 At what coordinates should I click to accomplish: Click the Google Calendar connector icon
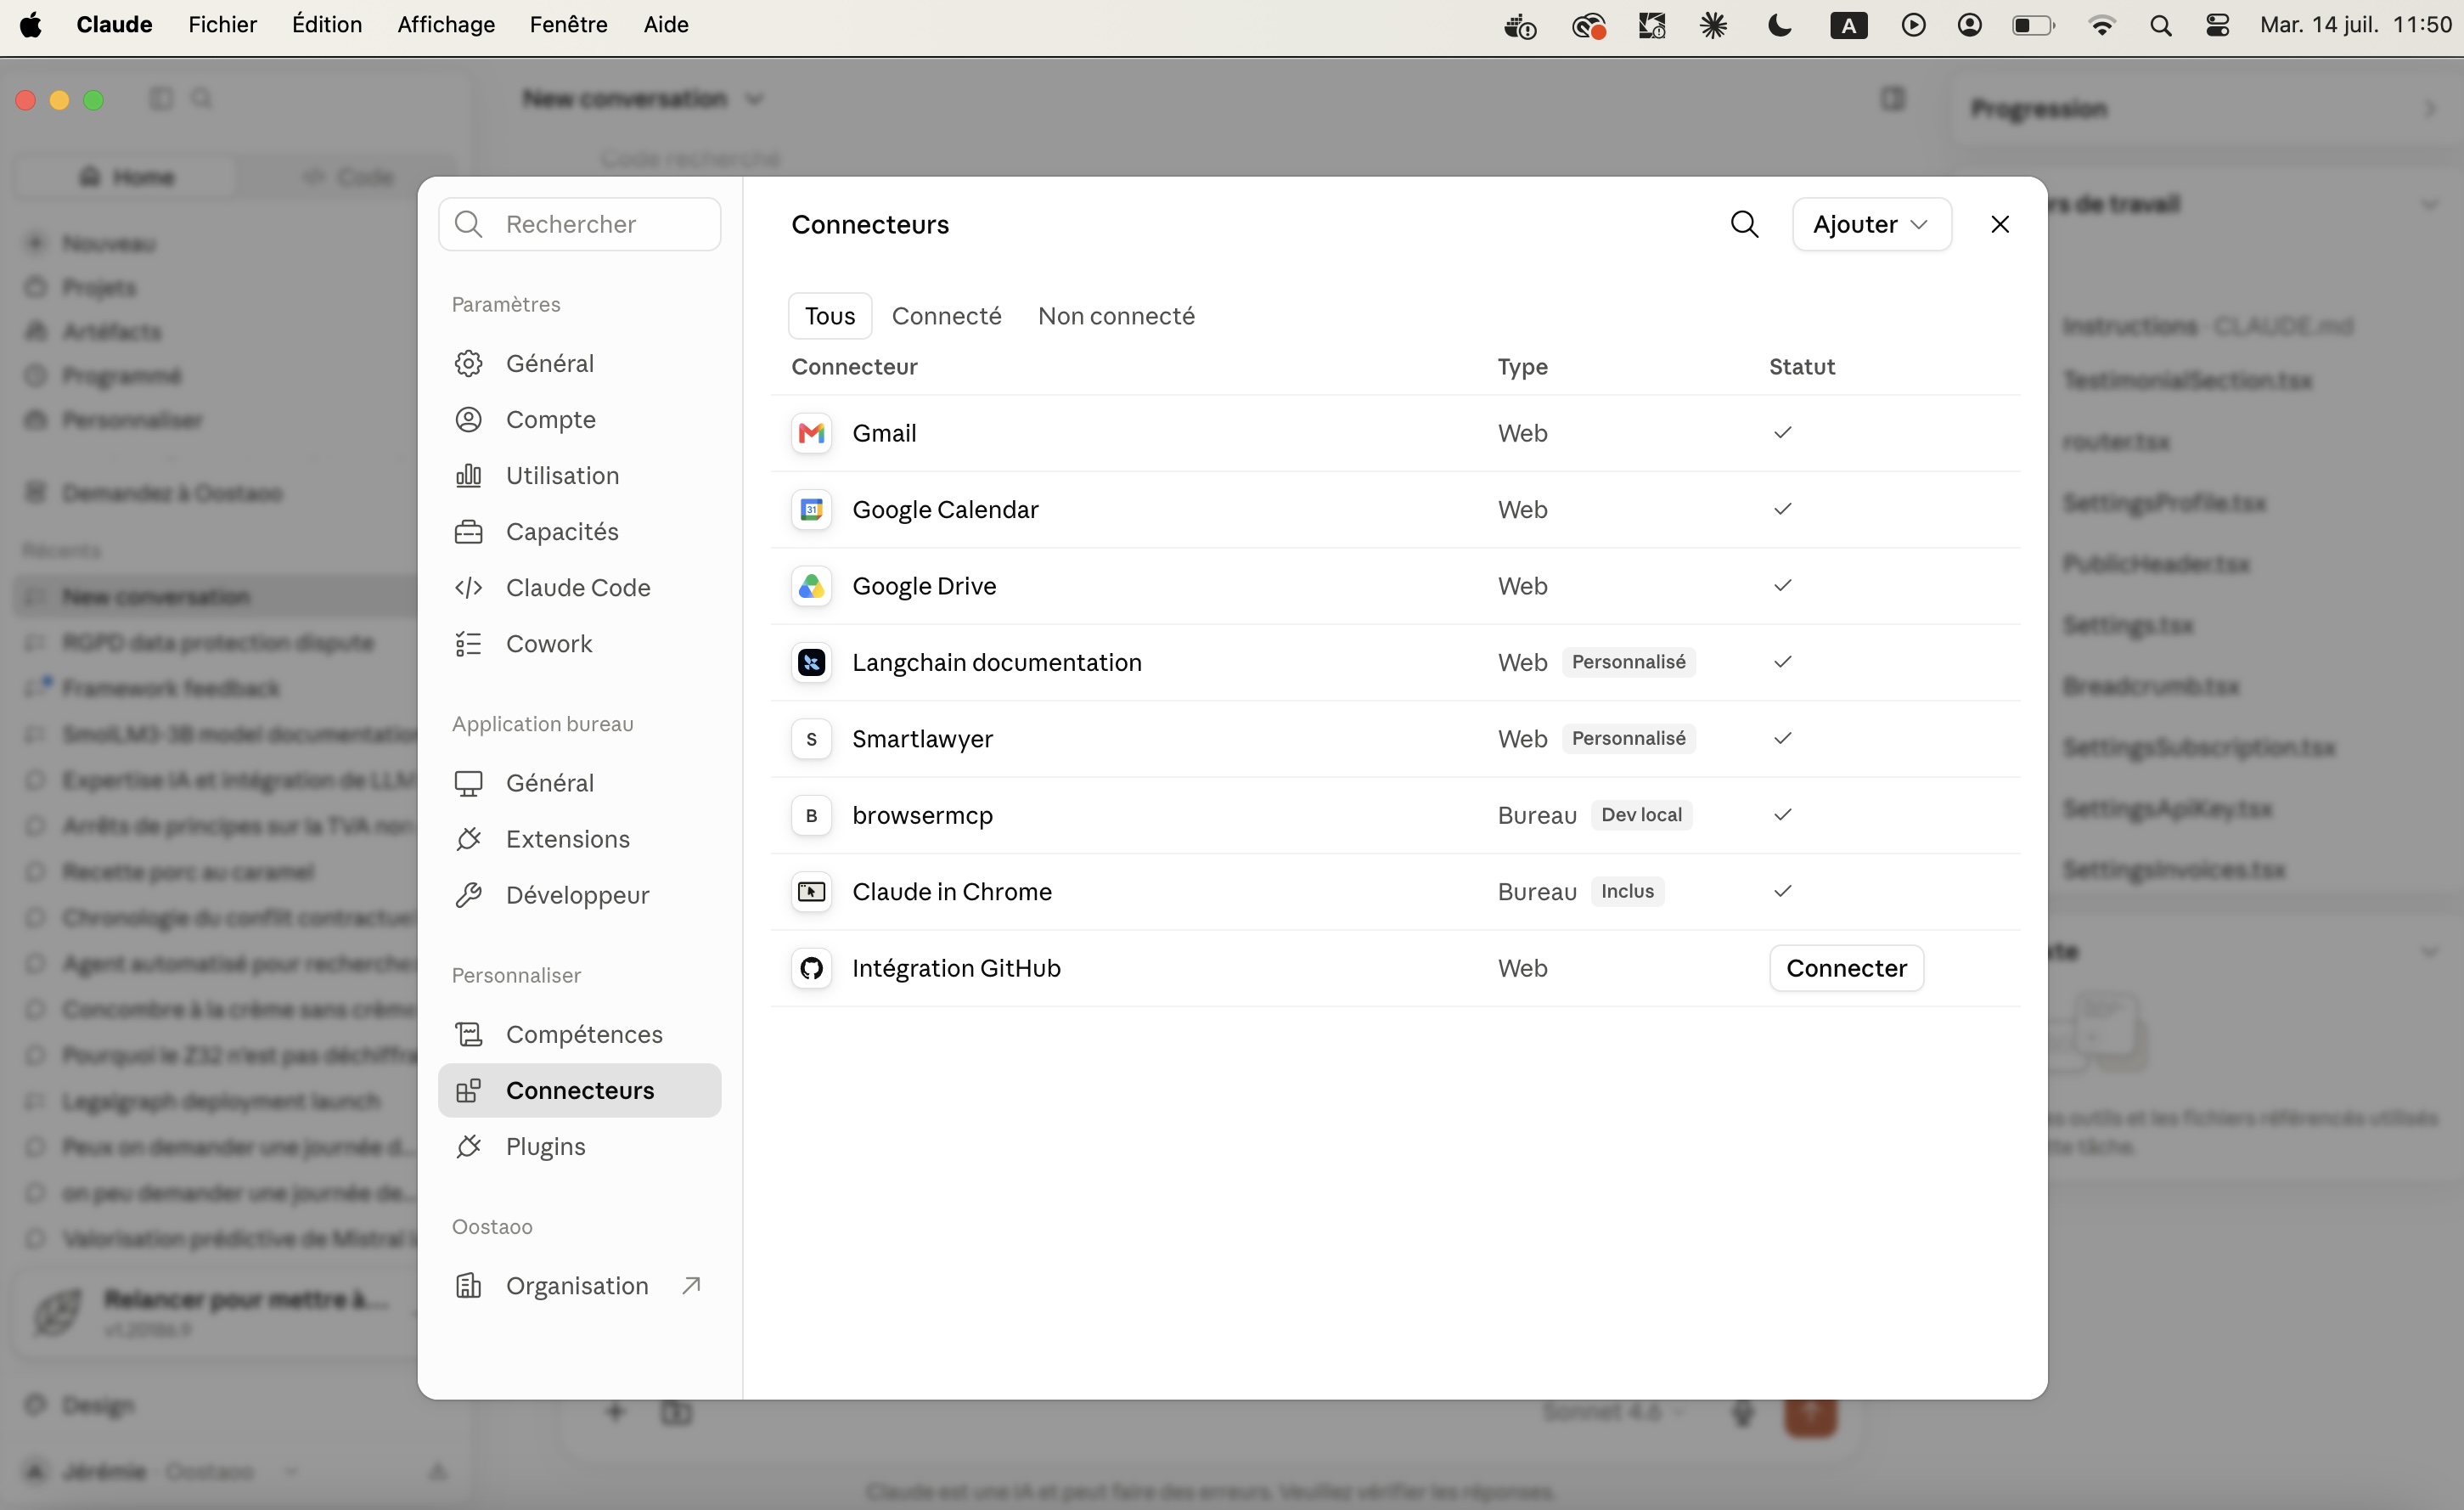tap(811, 509)
